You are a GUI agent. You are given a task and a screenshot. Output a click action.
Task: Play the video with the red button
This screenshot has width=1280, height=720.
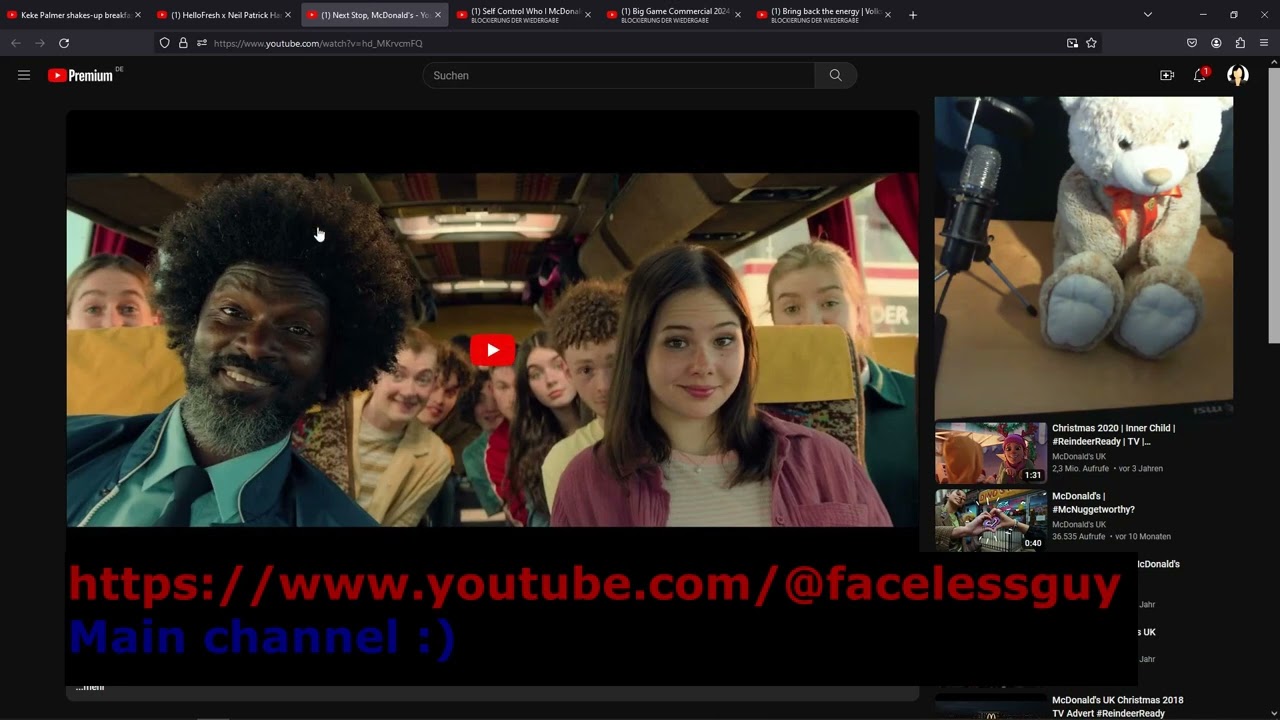(x=492, y=350)
